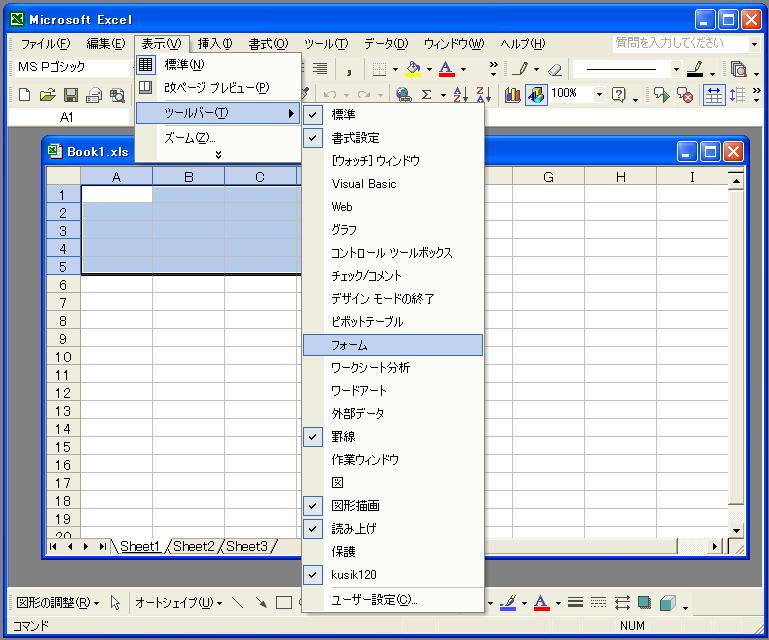The height and width of the screenshot is (640, 769).
Task: Select column G header
Action: pos(548,177)
